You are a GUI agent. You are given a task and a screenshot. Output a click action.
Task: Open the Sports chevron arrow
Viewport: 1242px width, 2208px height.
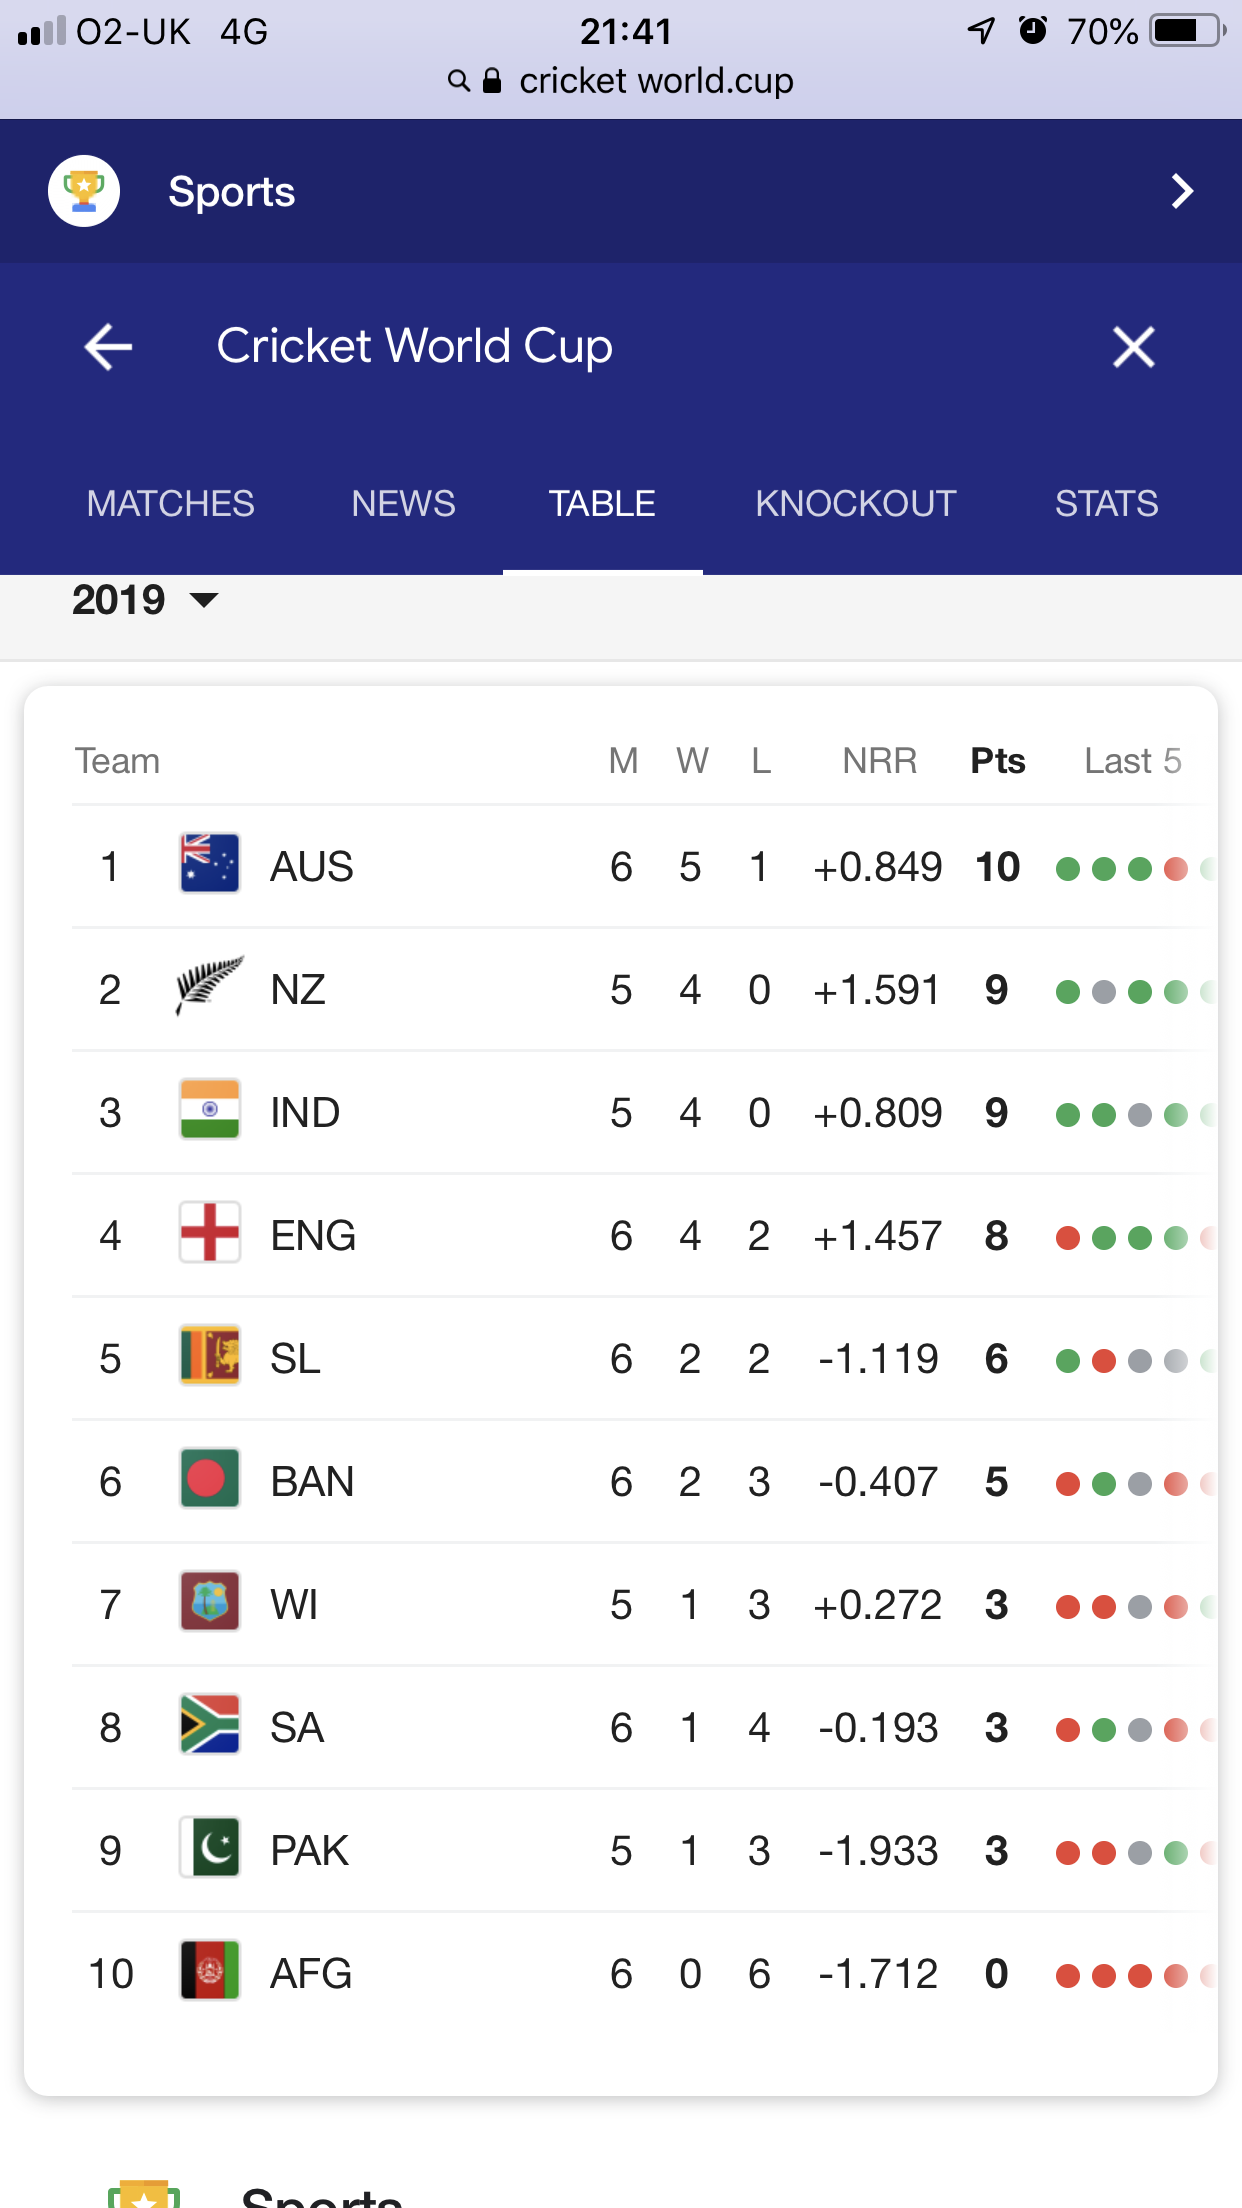tap(1182, 191)
